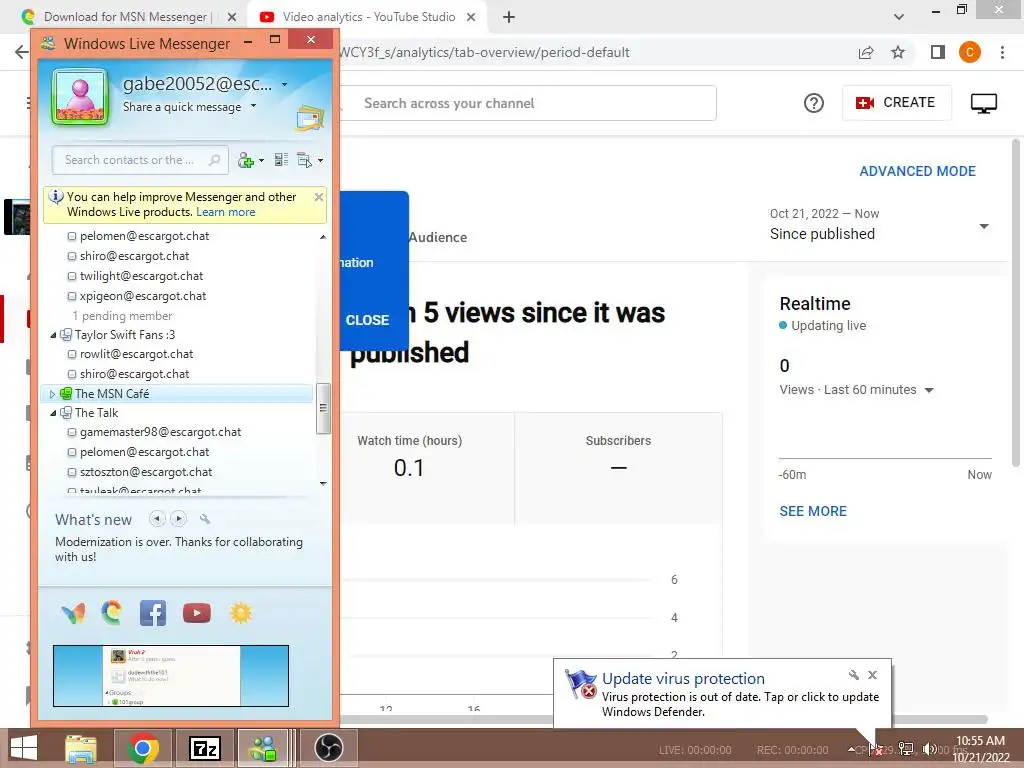The width and height of the screenshot is (1024, 768).
Task: Collapse The Talk group
Action: click(54, 413)
